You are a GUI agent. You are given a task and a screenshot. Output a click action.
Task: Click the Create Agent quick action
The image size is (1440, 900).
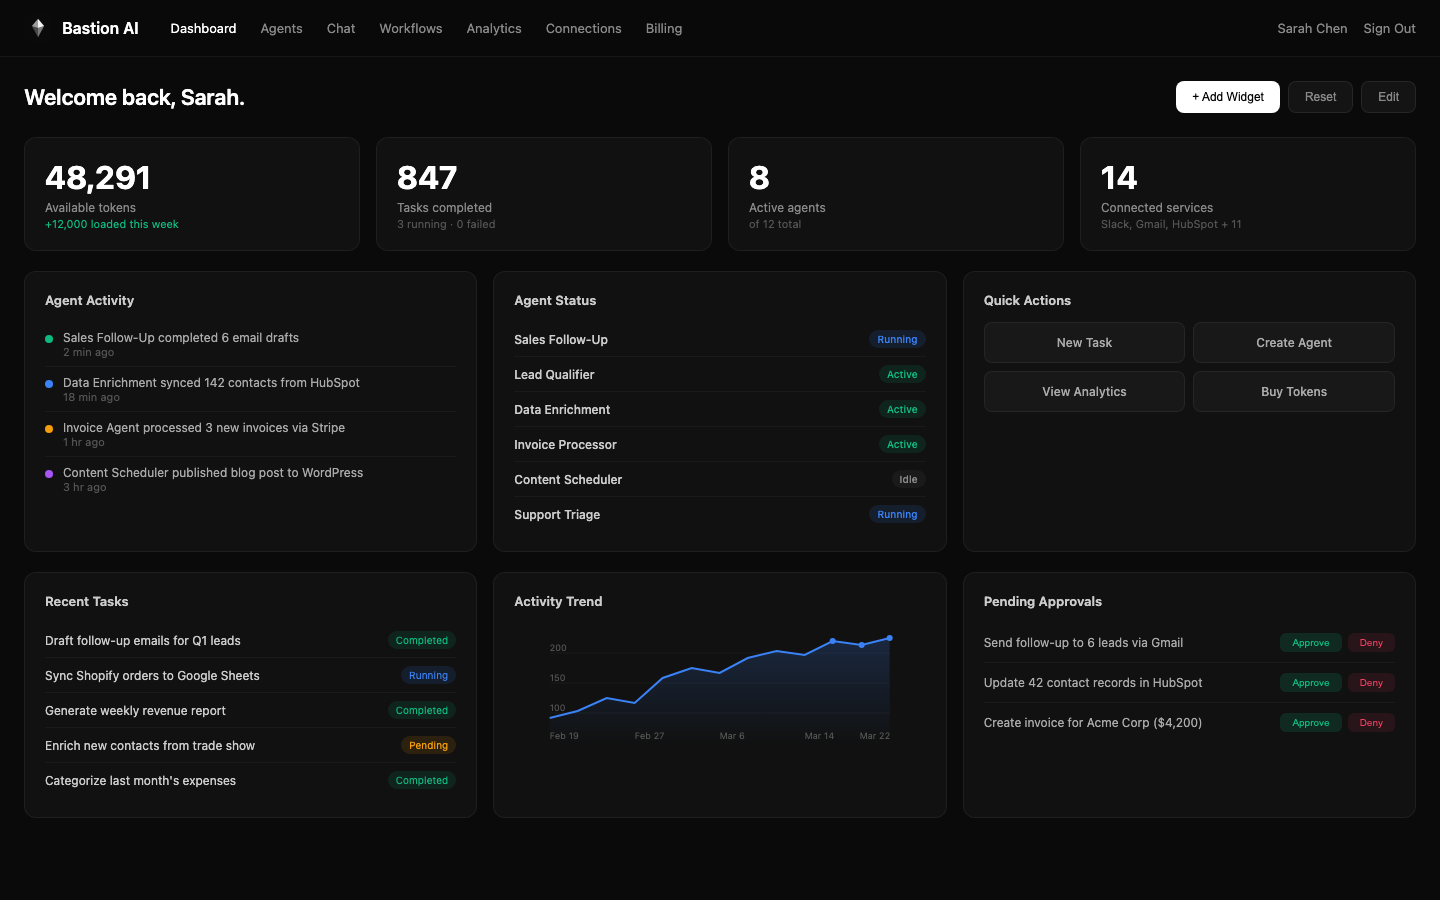1293,342
